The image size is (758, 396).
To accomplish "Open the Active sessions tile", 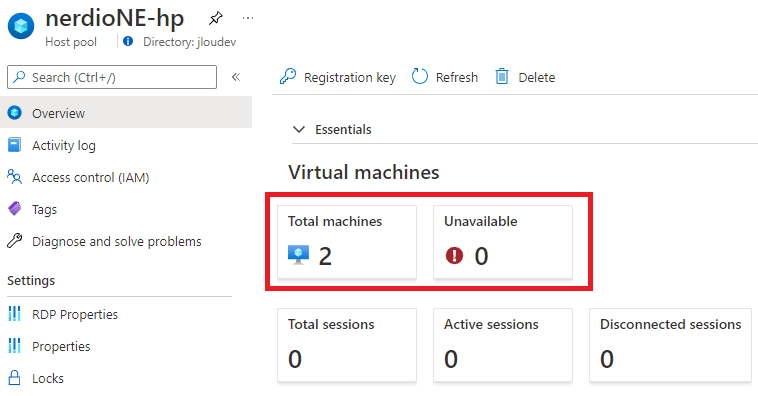I will [503, 345].
